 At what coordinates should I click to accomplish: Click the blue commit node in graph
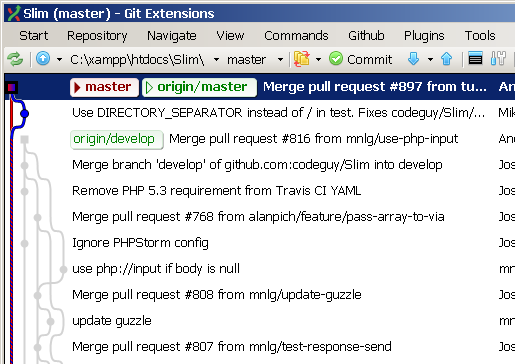(24, 114)
